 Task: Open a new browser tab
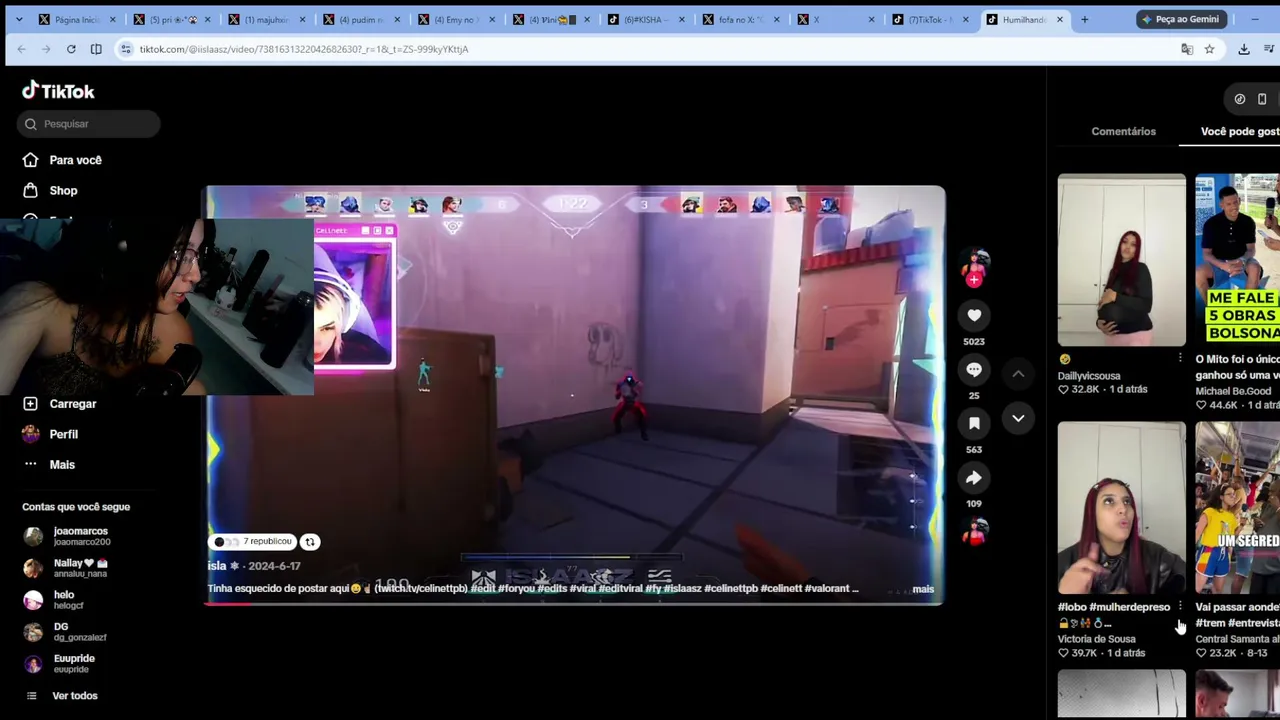pyautogui.click(x=1084, y=19)
